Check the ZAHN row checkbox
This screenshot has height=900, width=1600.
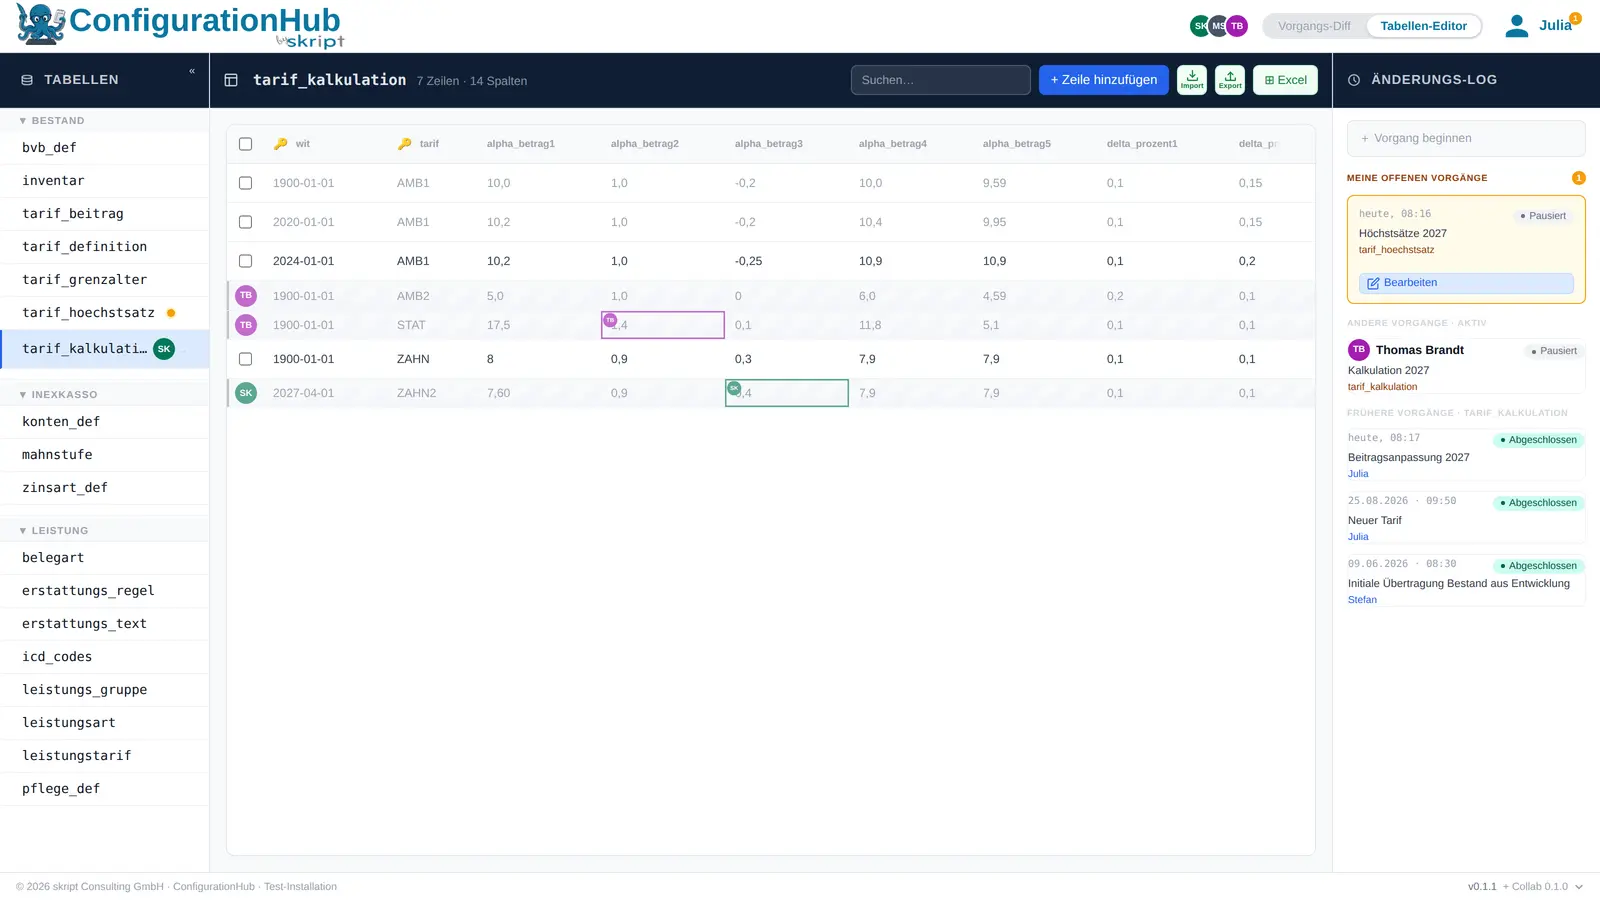(245, 359)
